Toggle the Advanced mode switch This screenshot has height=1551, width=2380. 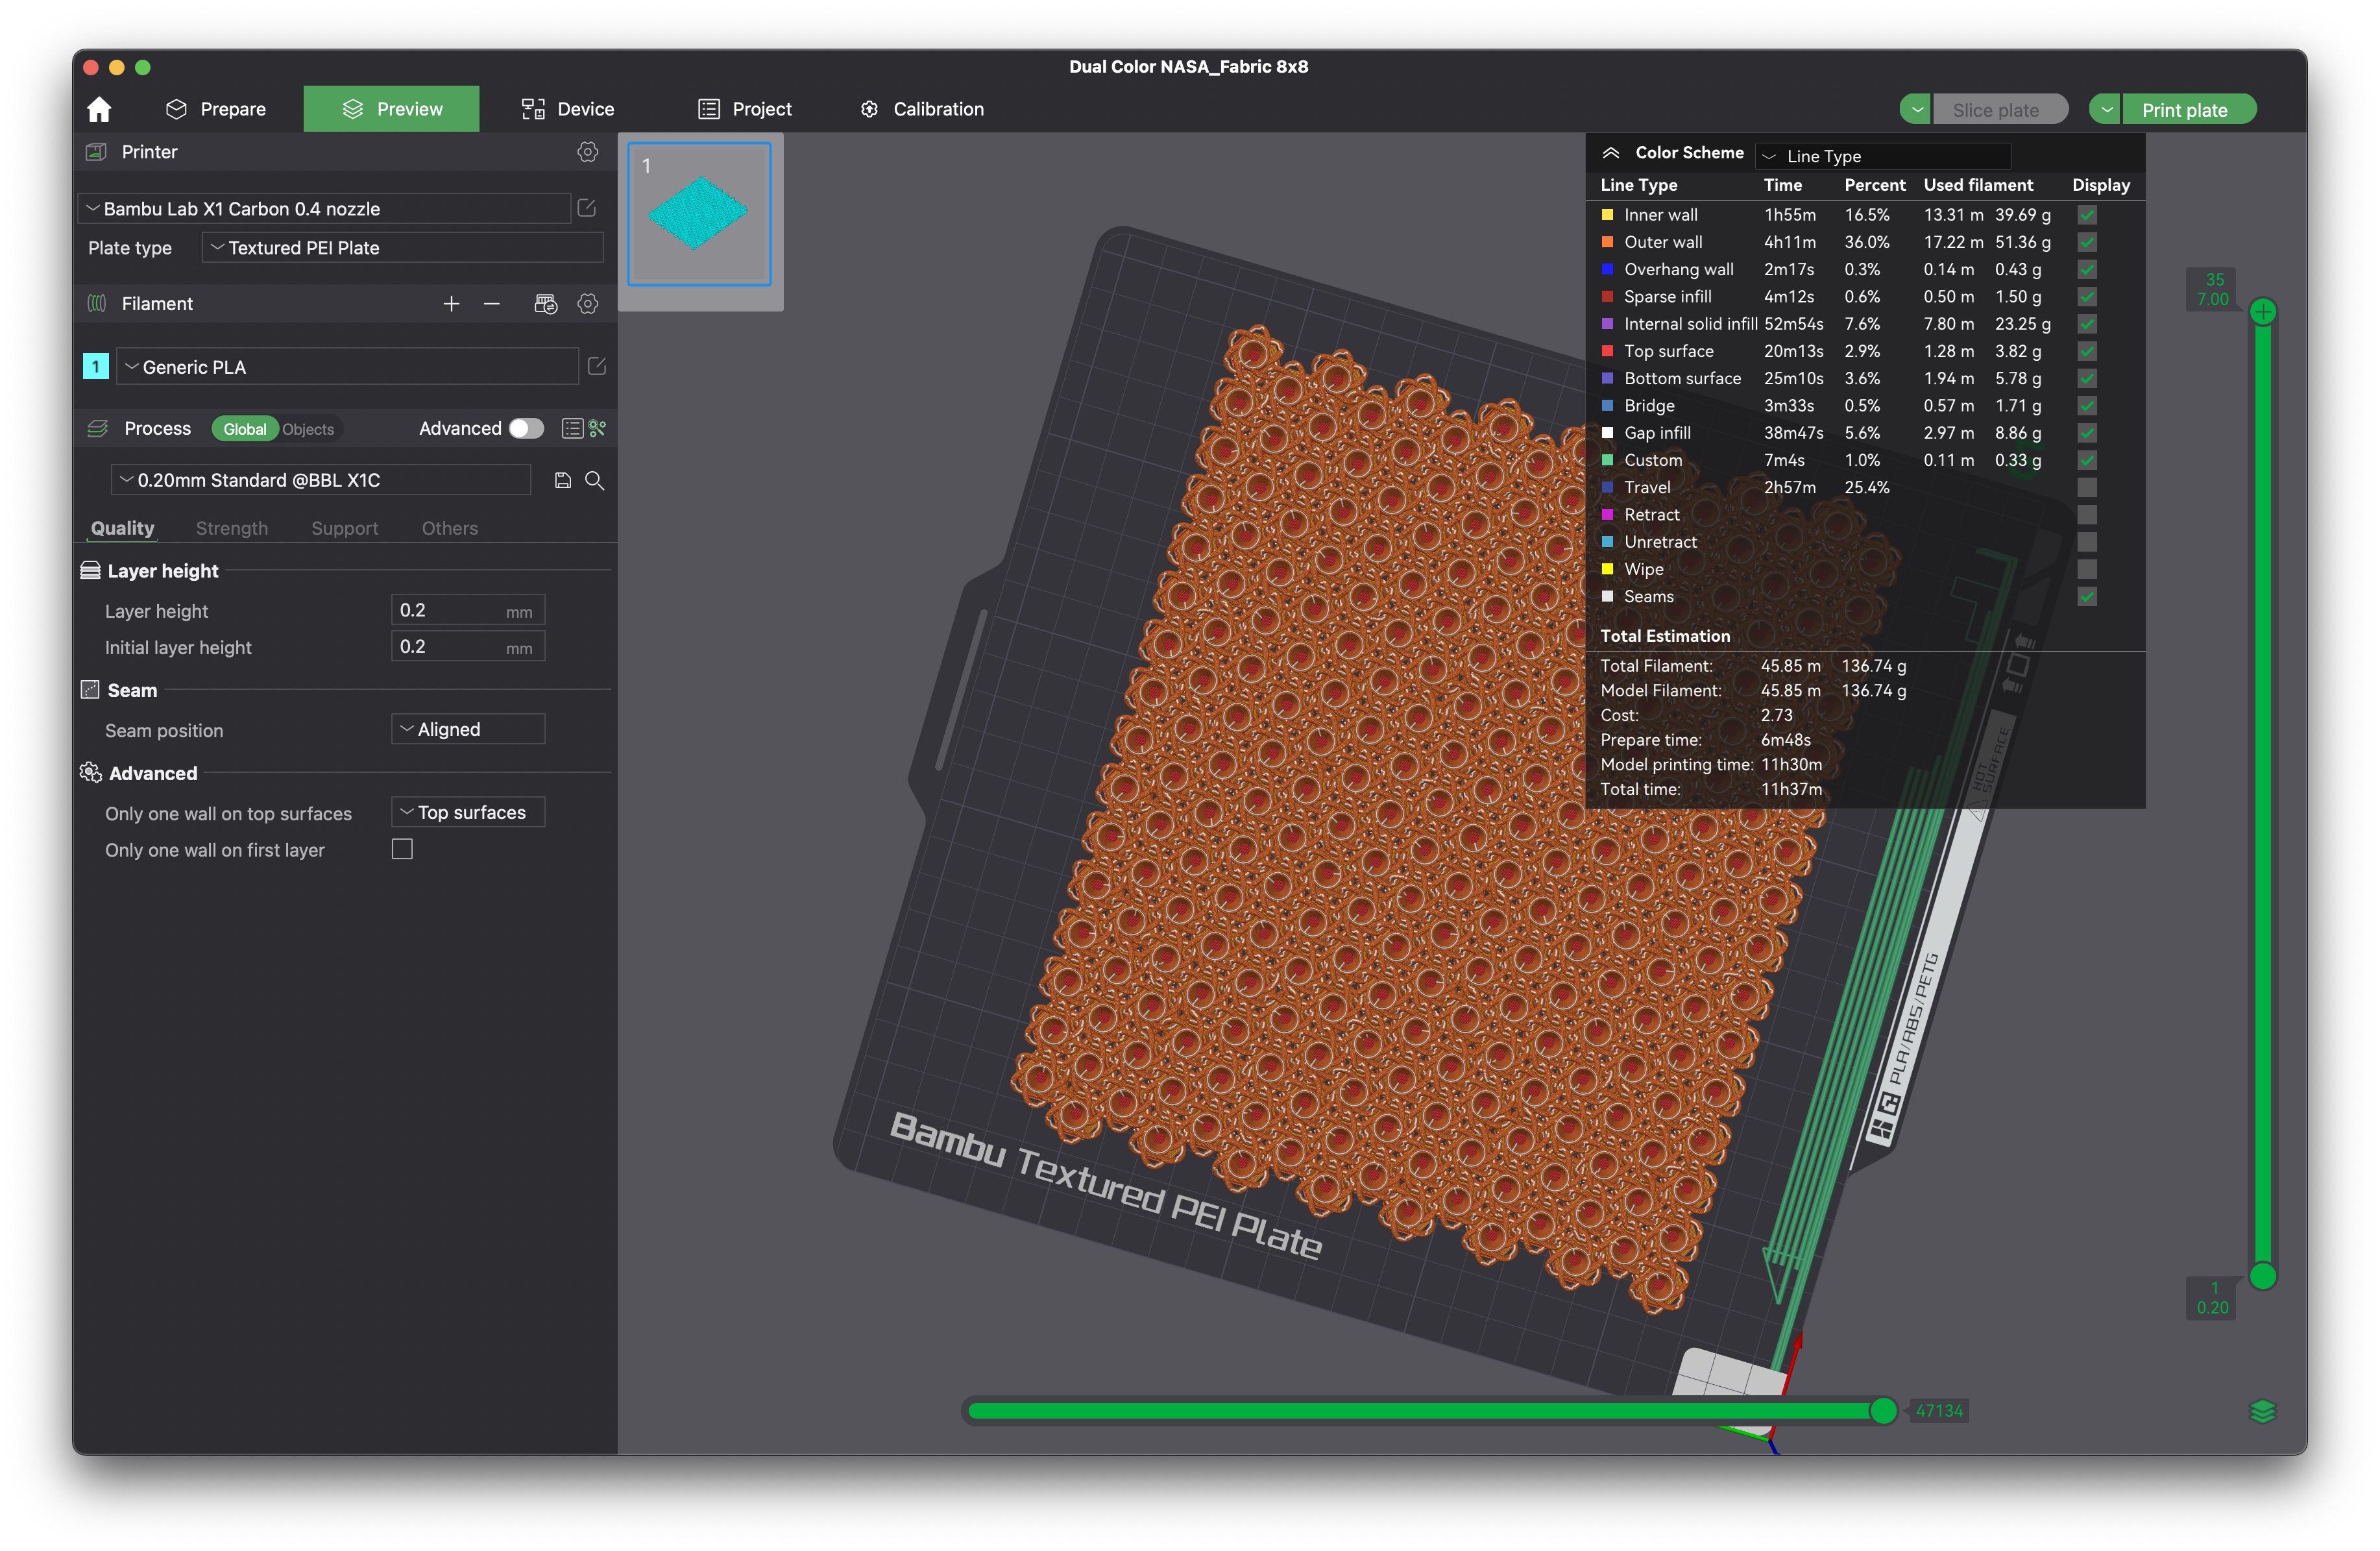coord(526,429)
